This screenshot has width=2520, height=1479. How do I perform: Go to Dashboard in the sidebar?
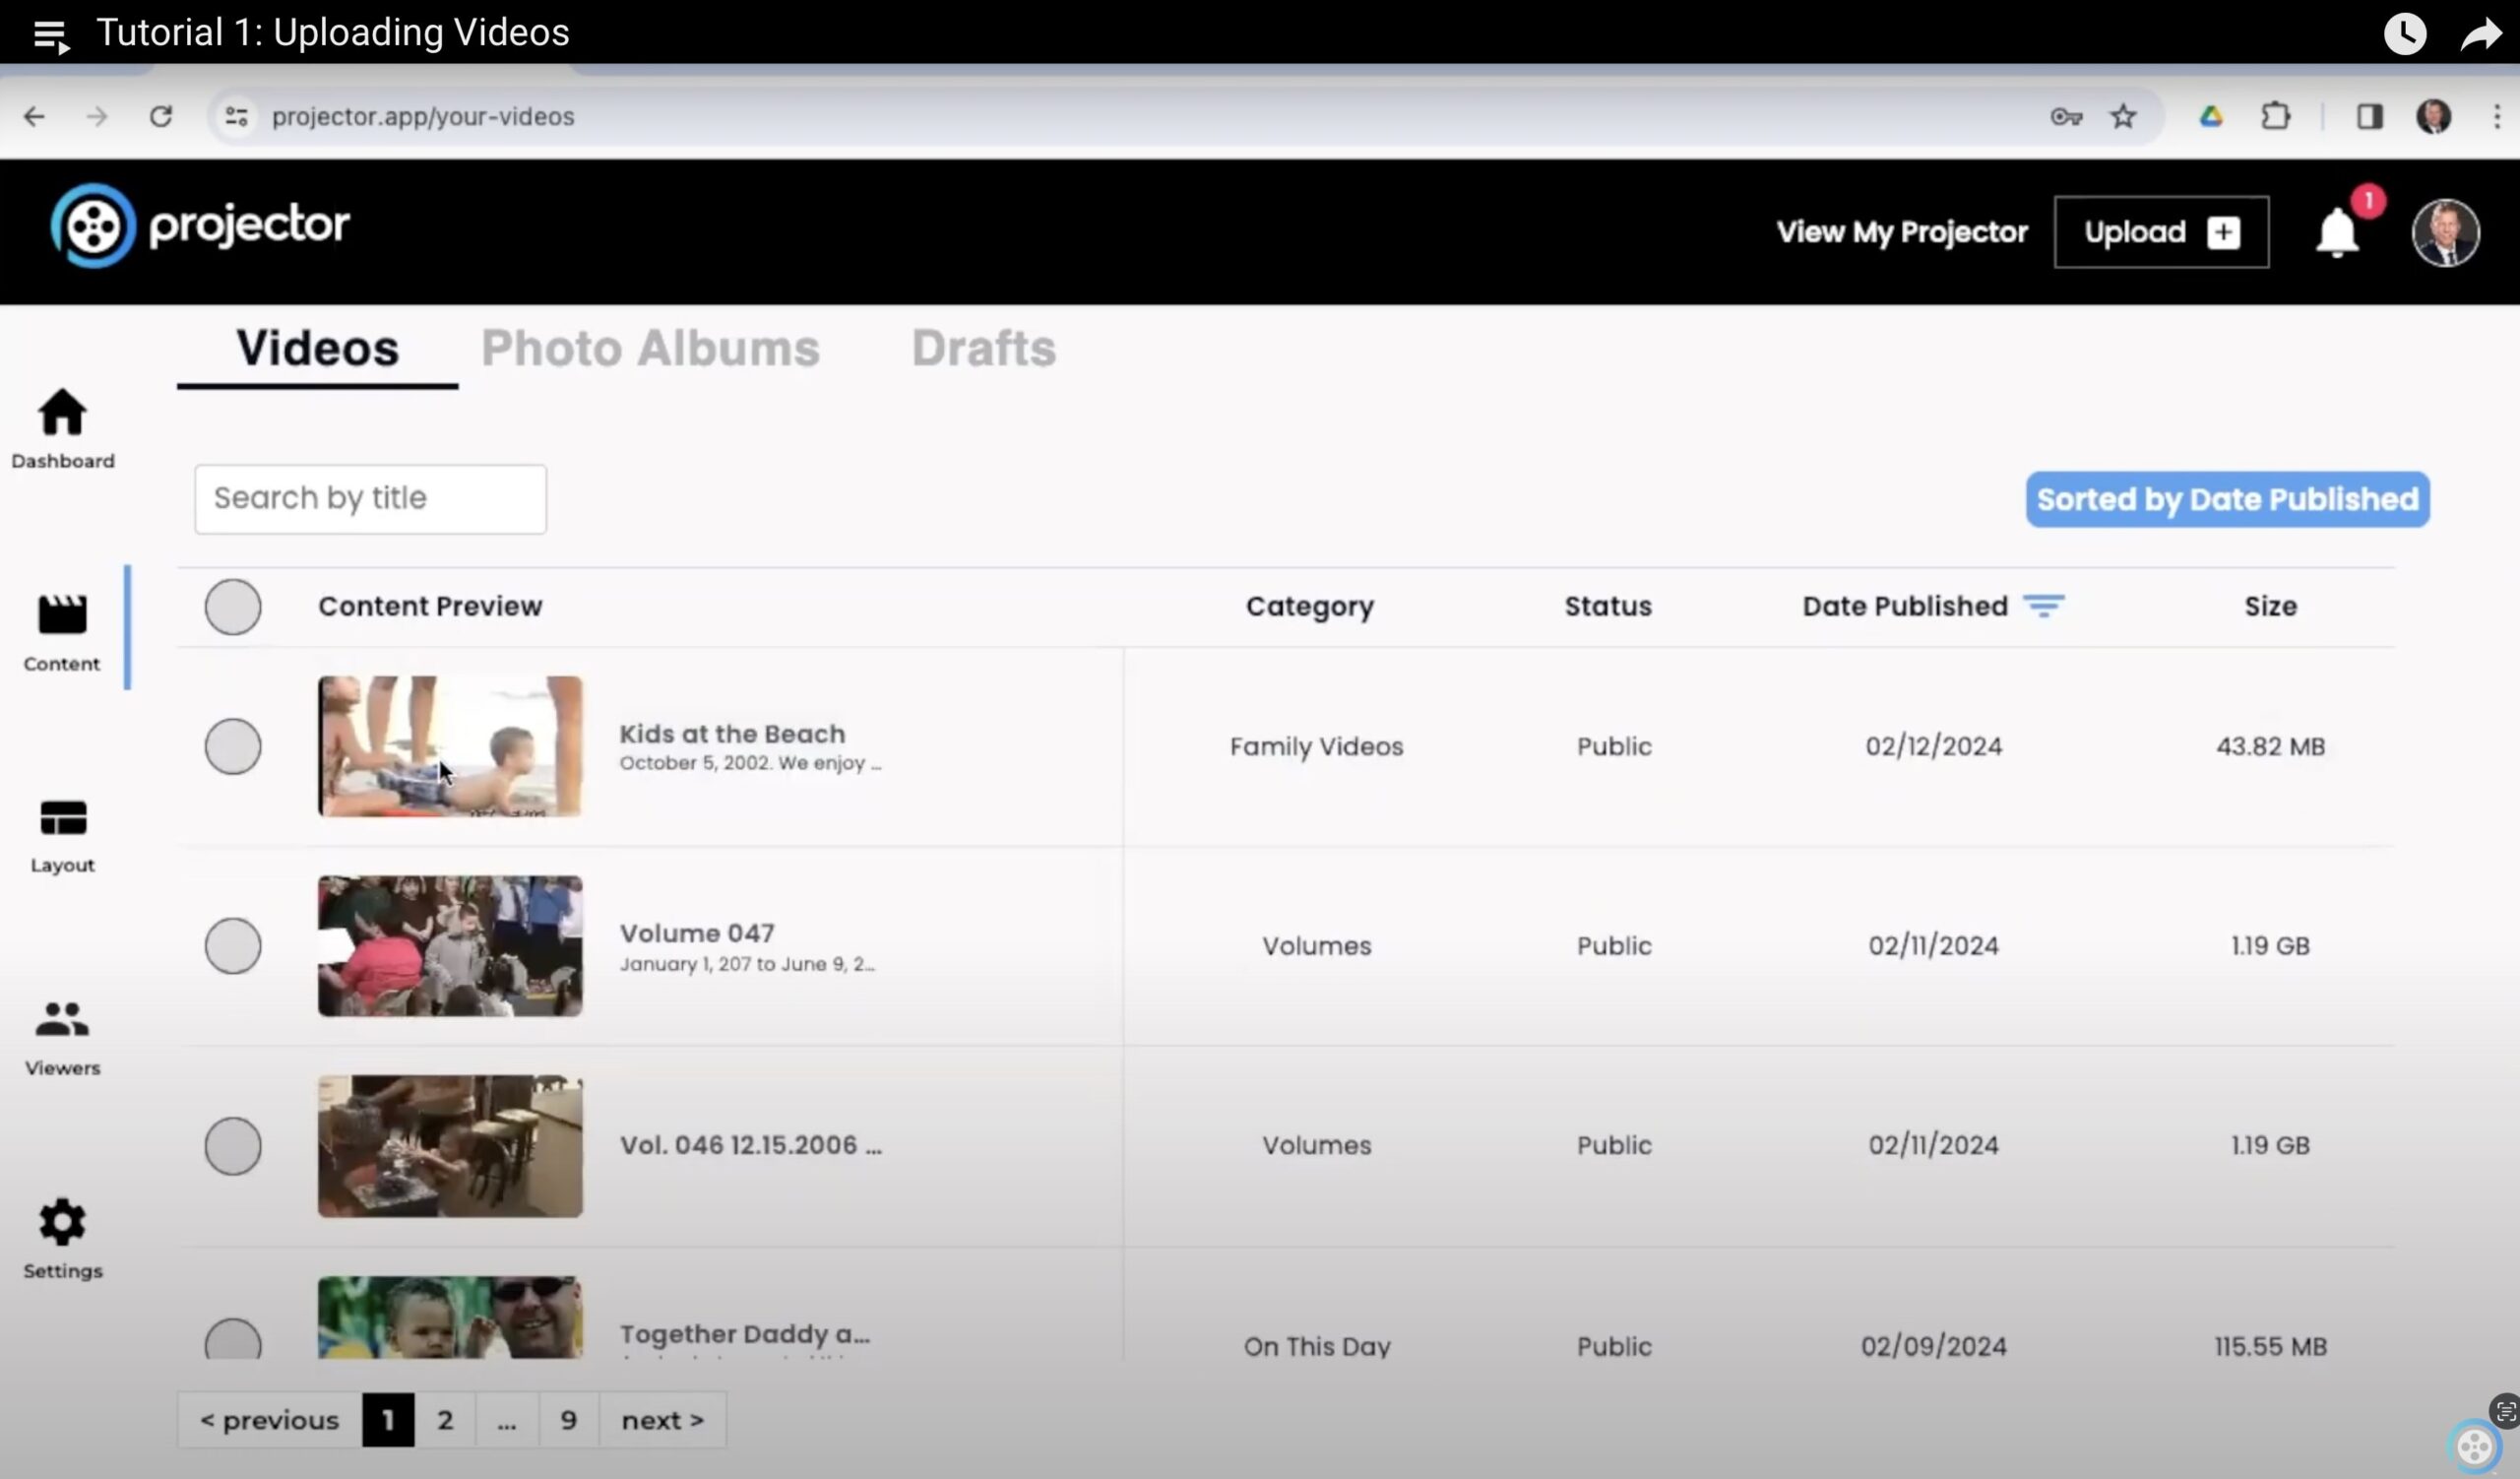[x=62, y=429]
